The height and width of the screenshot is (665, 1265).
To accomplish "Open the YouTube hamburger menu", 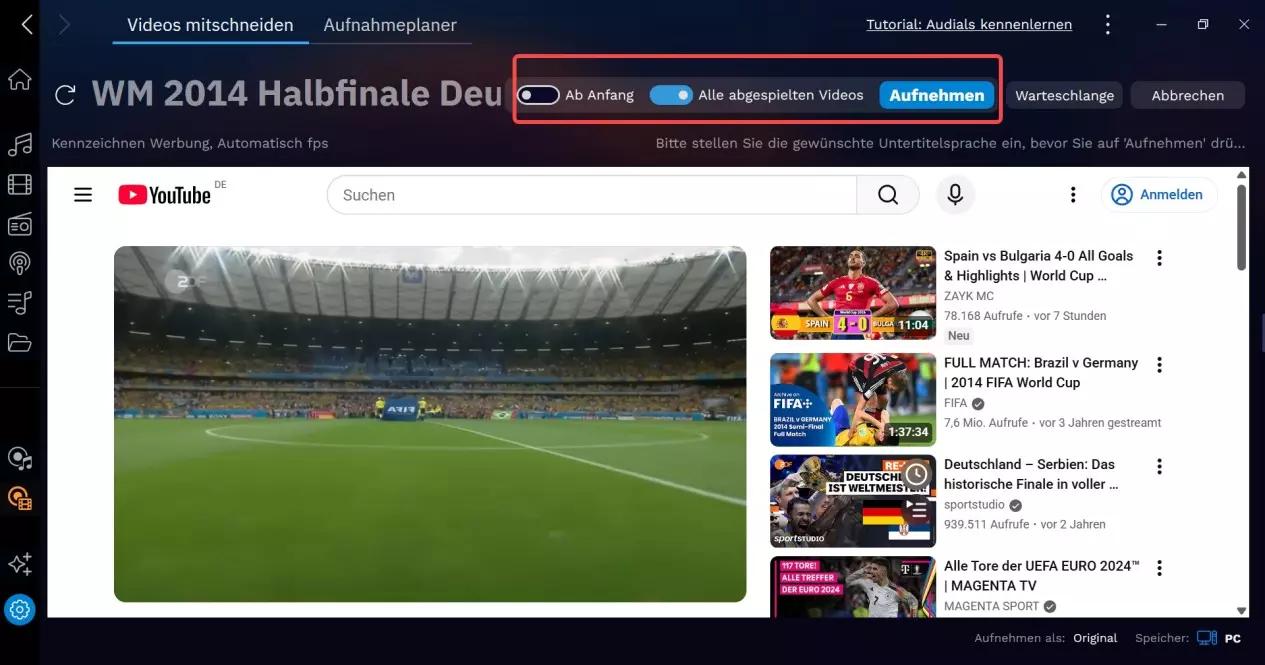I will (83, 194).
